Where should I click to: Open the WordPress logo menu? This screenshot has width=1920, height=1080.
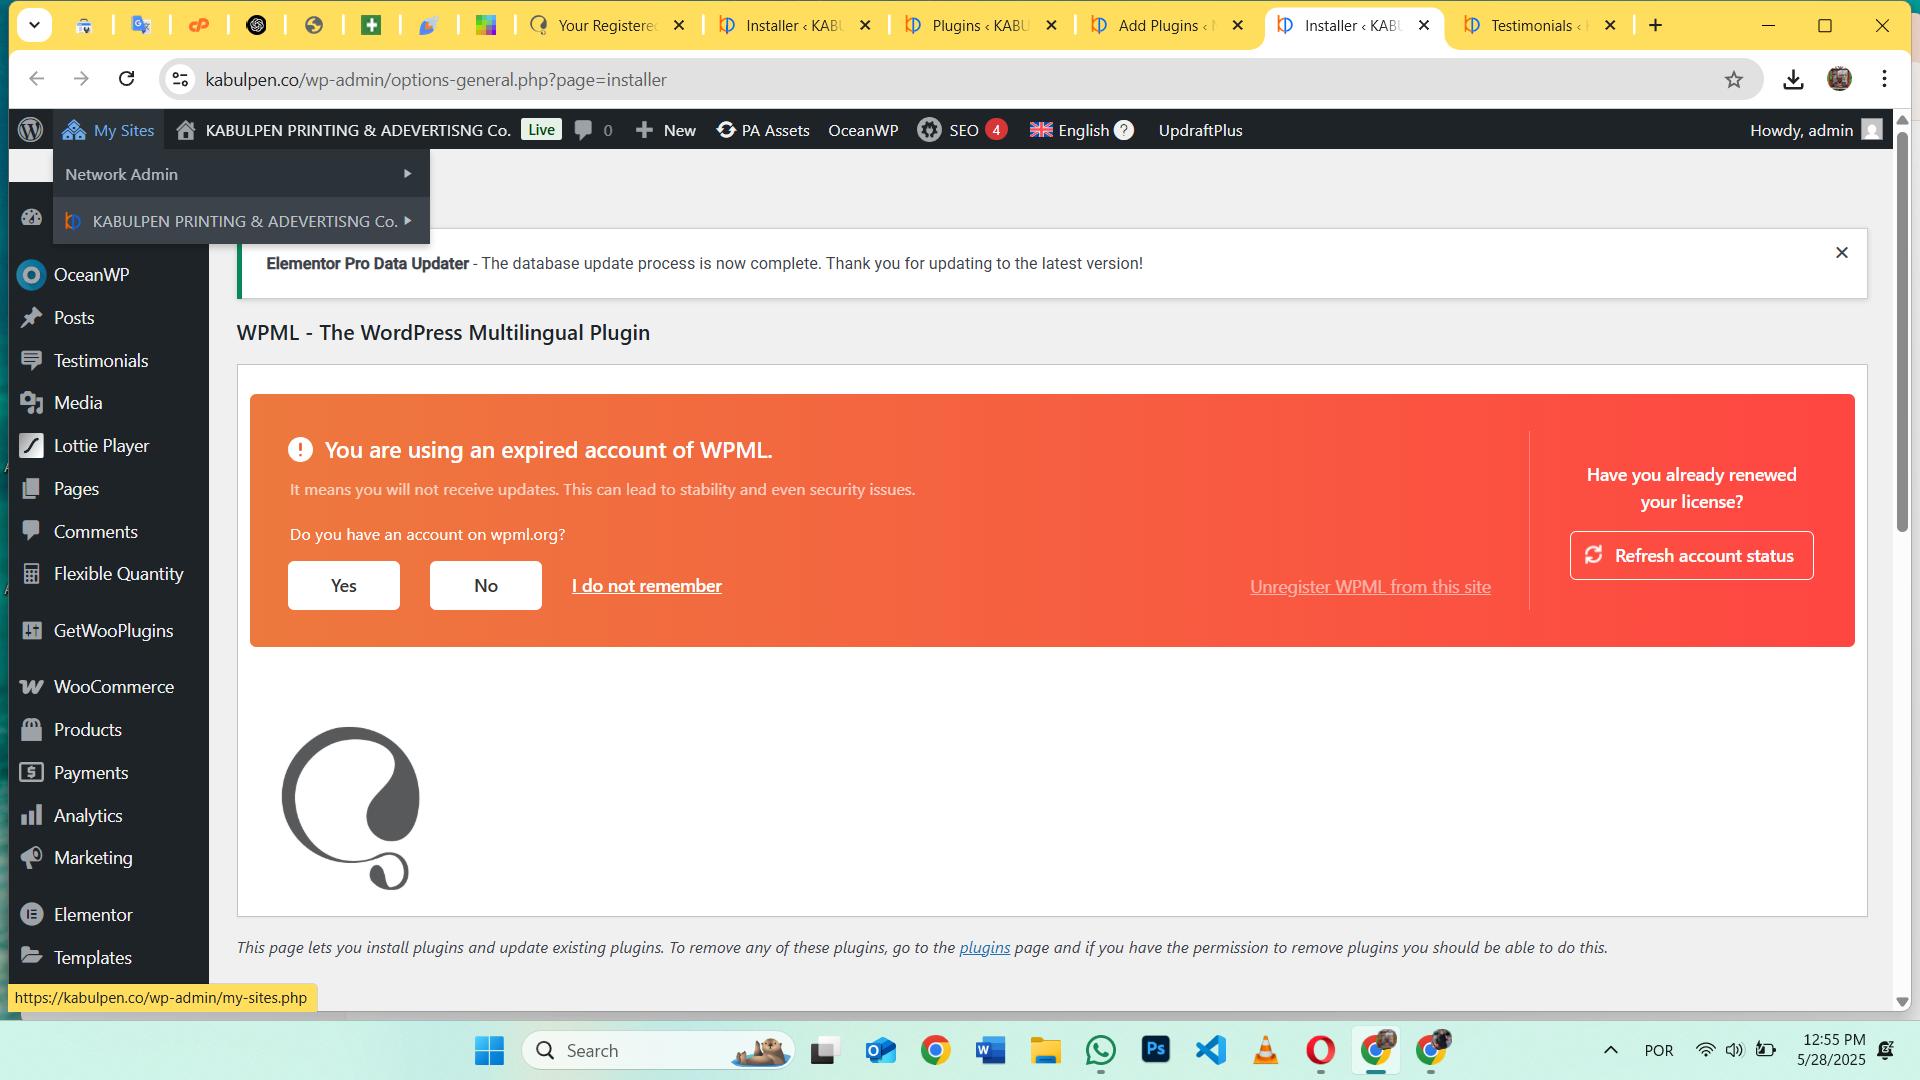[30, 130]
